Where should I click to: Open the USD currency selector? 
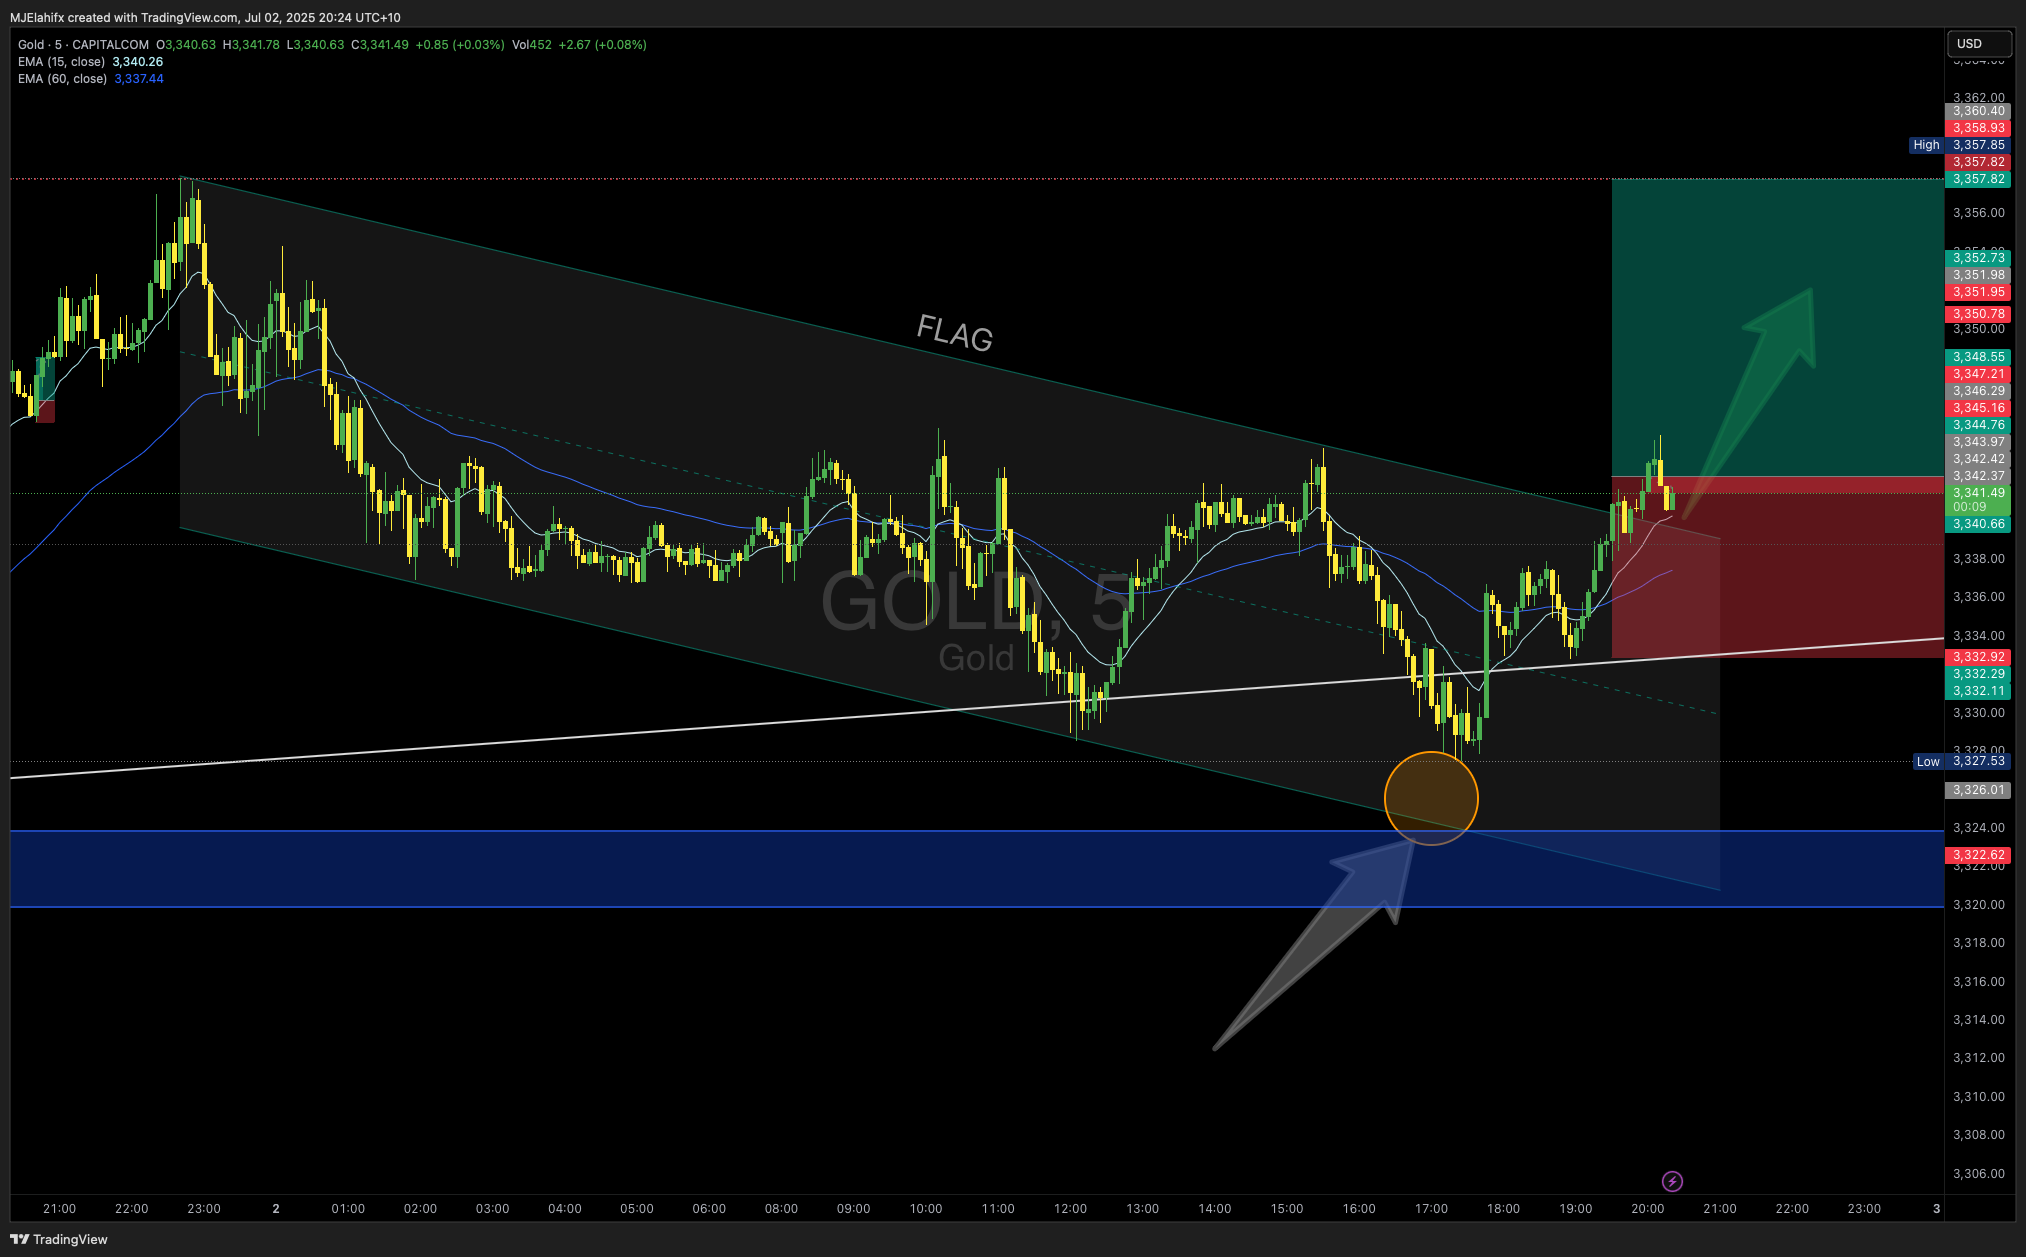point(1979,44)
